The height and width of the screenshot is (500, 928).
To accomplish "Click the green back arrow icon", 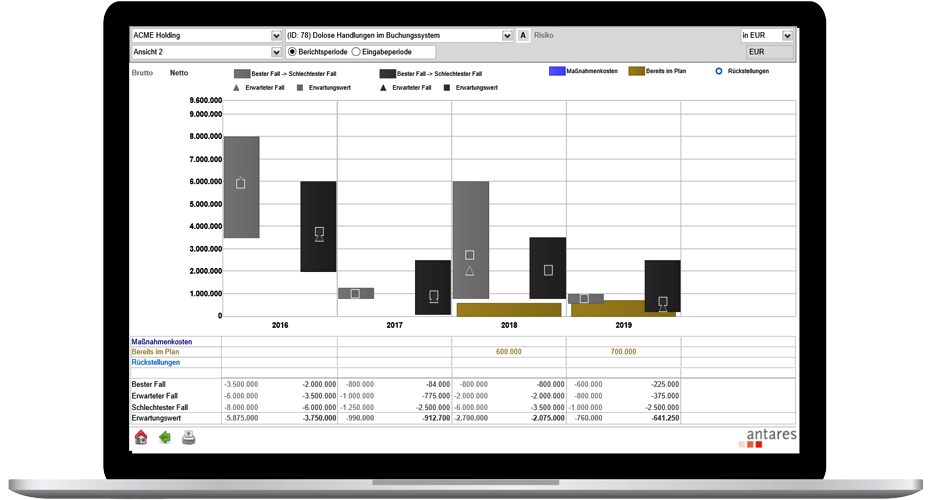I will point(164,437).
